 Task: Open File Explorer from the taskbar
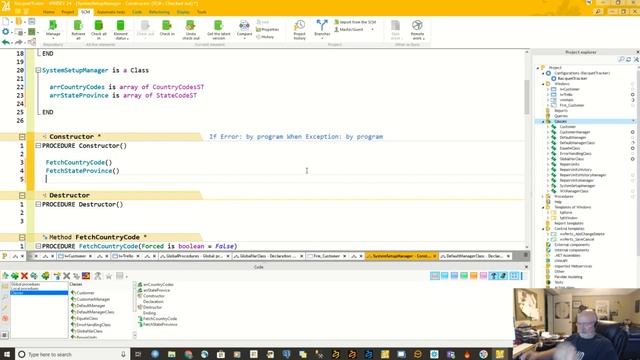171,354
